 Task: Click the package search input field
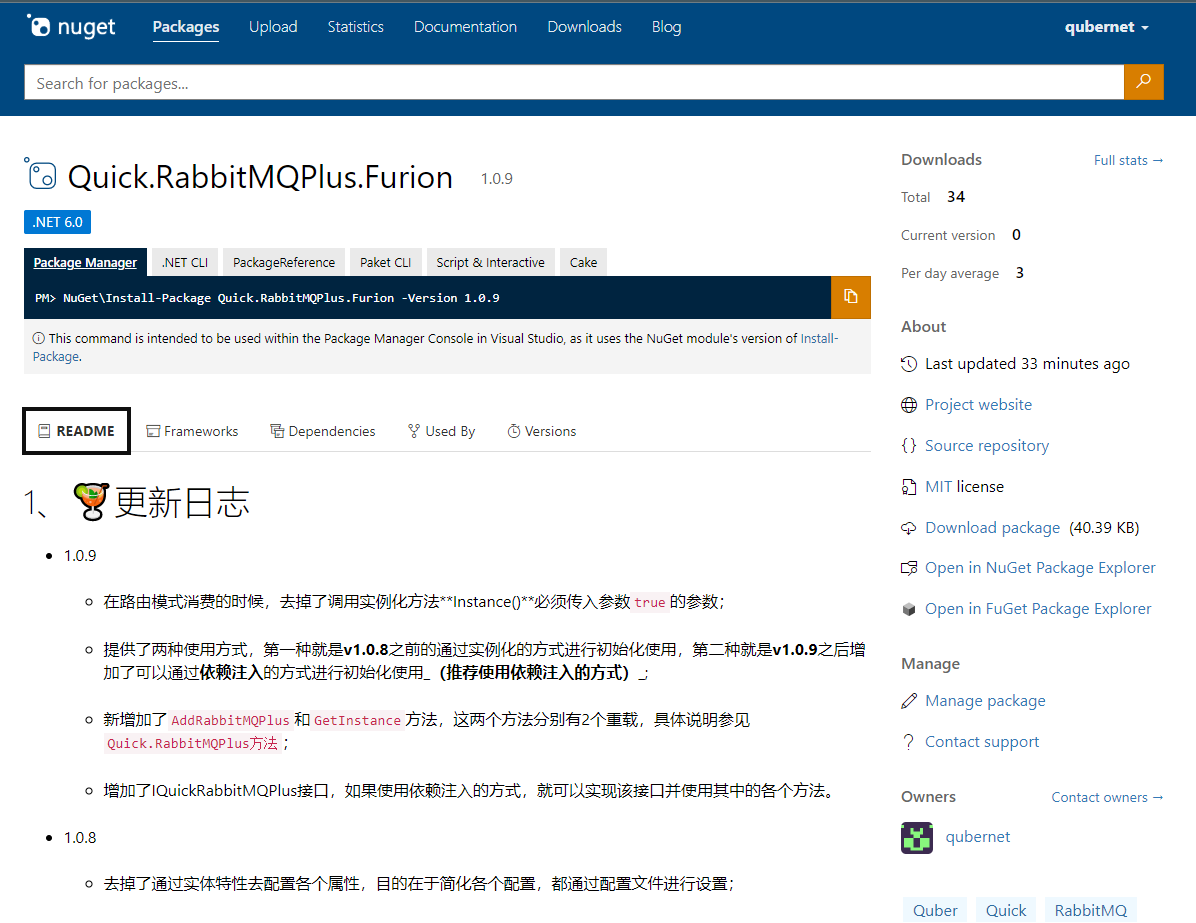pyautogui.click(x=570, y=82)
